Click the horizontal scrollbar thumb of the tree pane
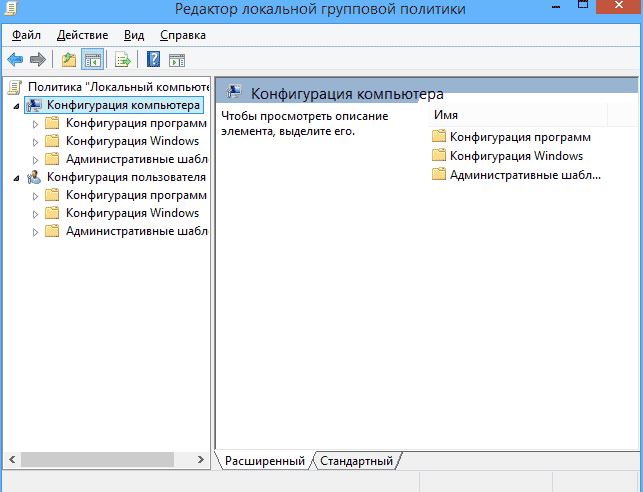This screenshot has height=492, width=643. [x=98, y=460]
